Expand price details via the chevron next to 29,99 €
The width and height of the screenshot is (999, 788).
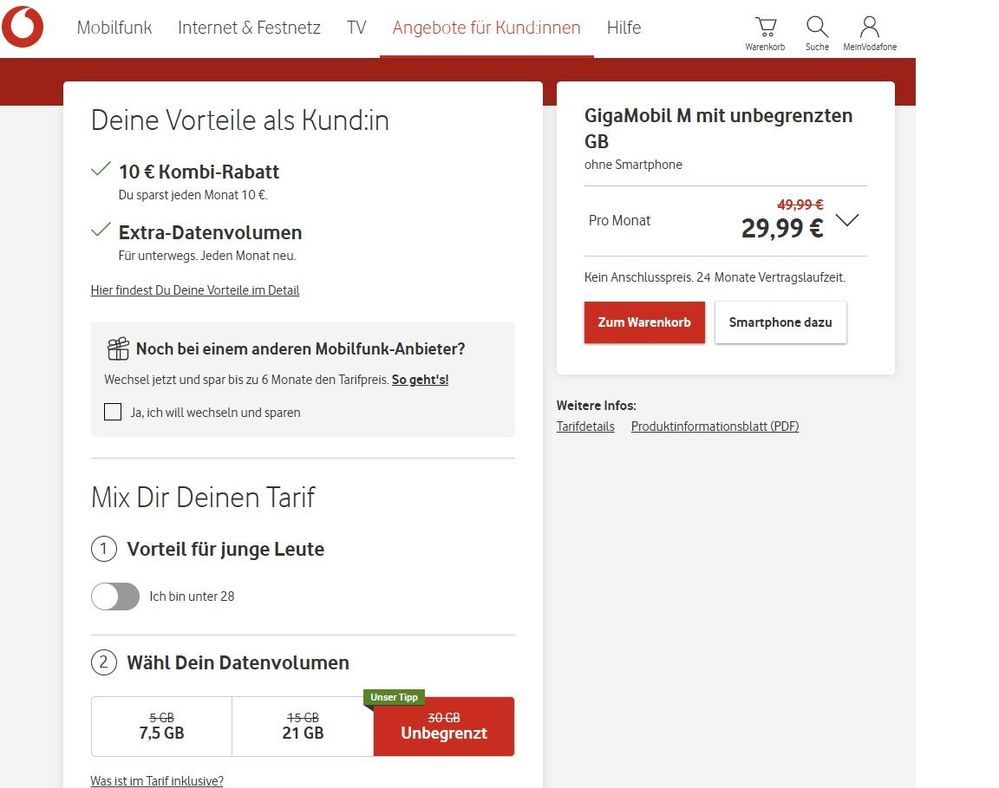[847, 220]
